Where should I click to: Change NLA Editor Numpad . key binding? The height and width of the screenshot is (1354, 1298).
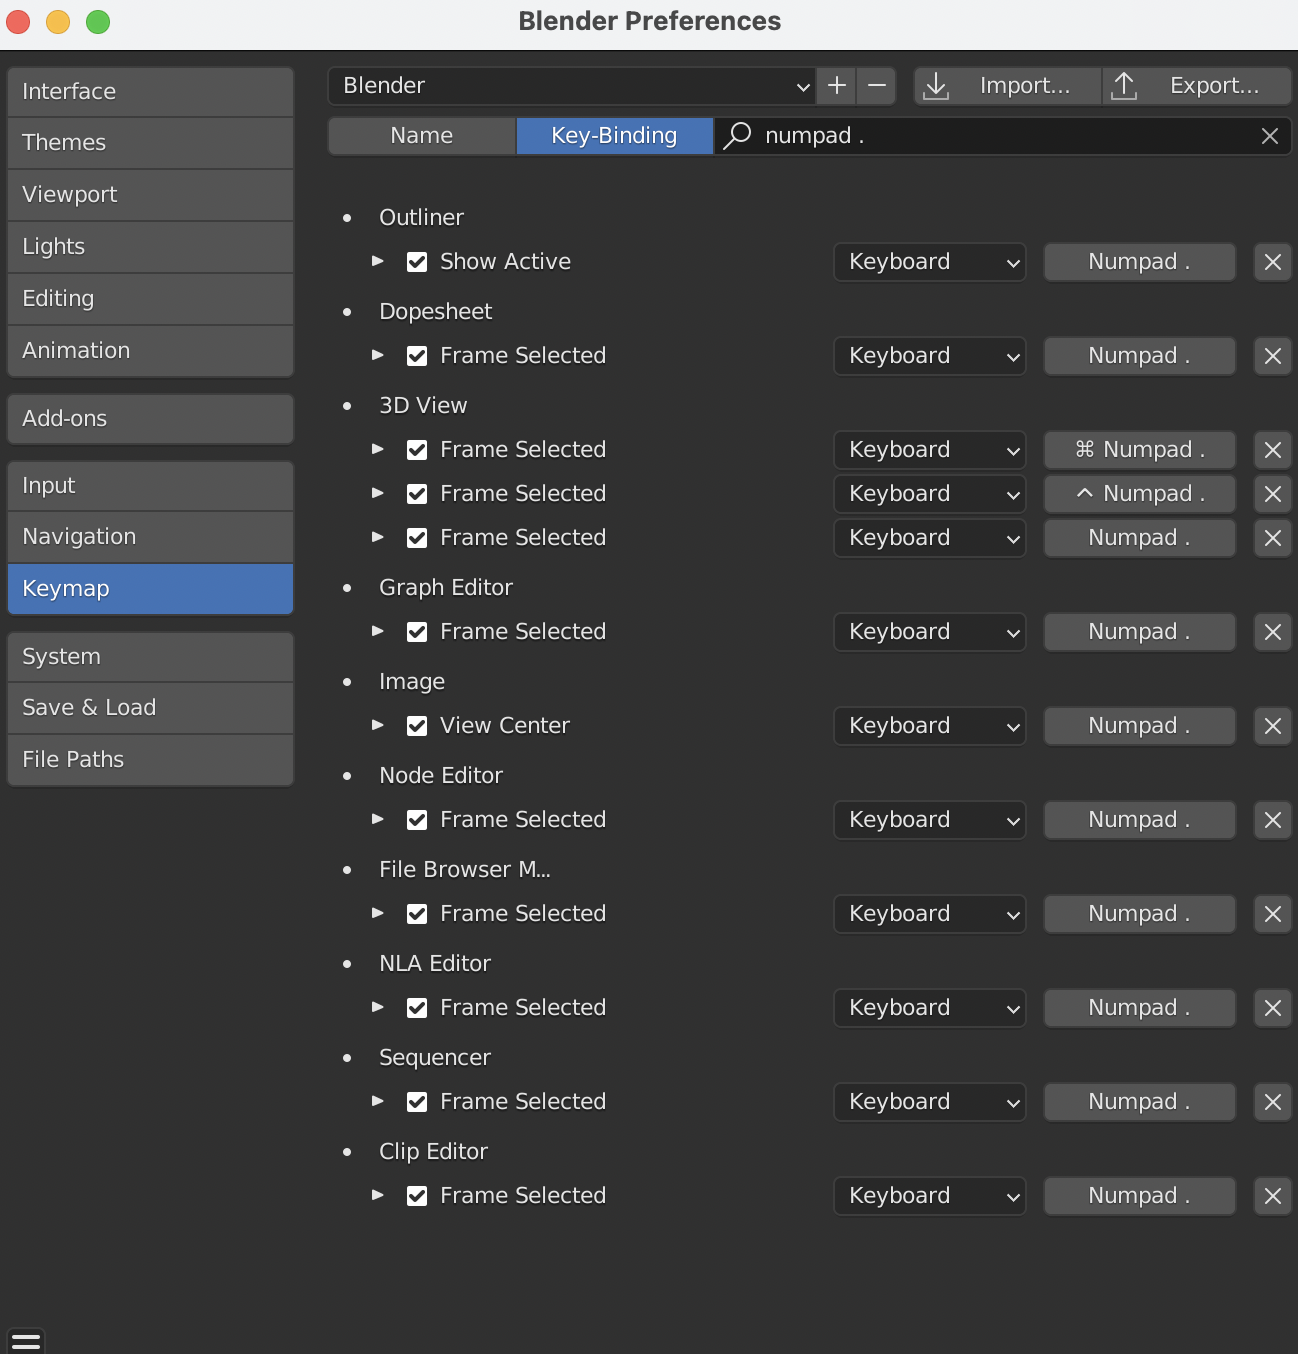coord(1140,1008)
